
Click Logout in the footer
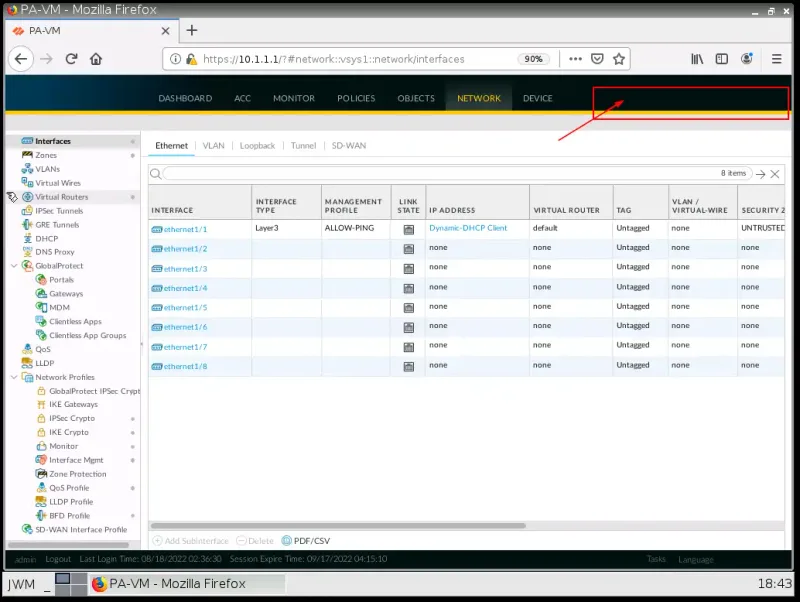58,559
